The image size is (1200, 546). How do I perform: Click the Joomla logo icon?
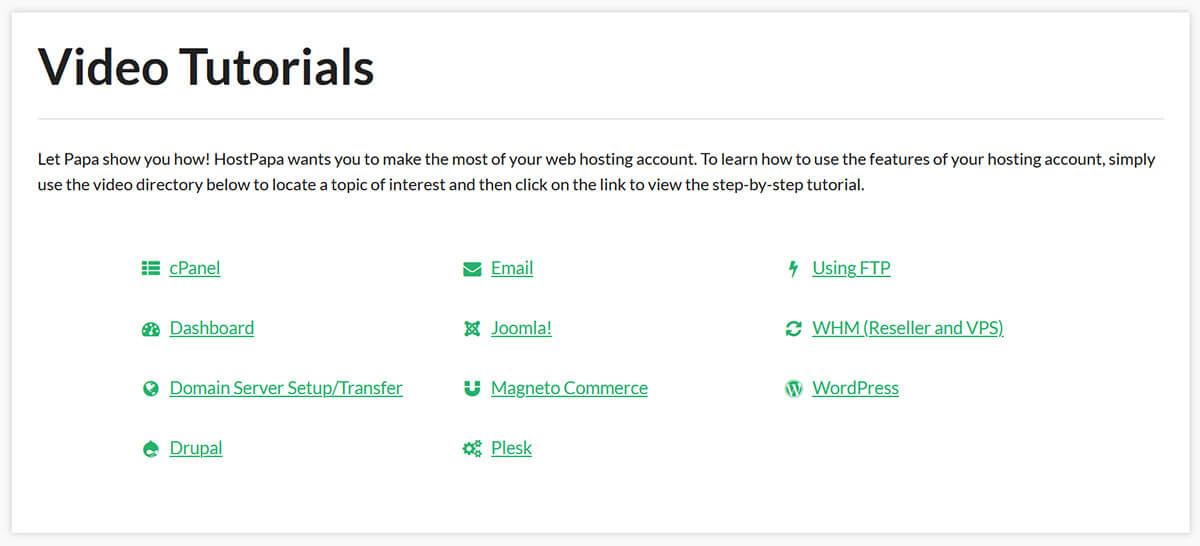[472, 329]
